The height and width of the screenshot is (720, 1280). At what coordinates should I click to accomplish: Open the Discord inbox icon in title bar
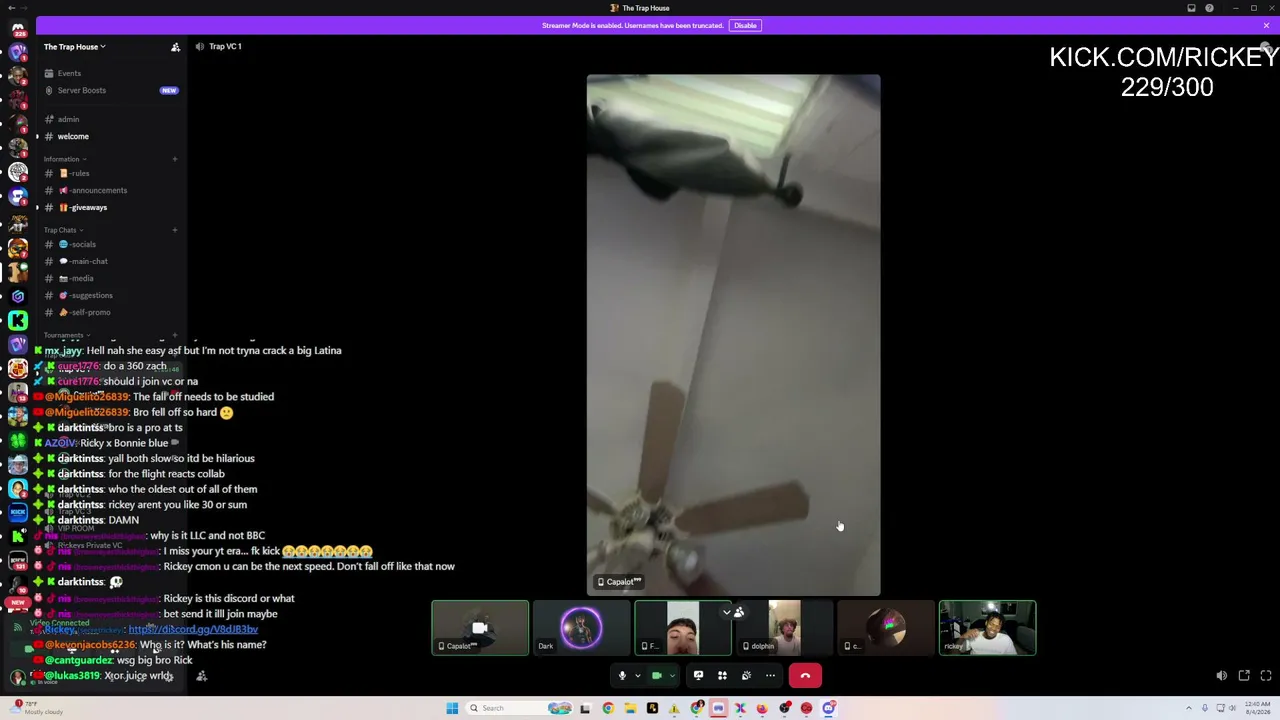point(1191,8)
